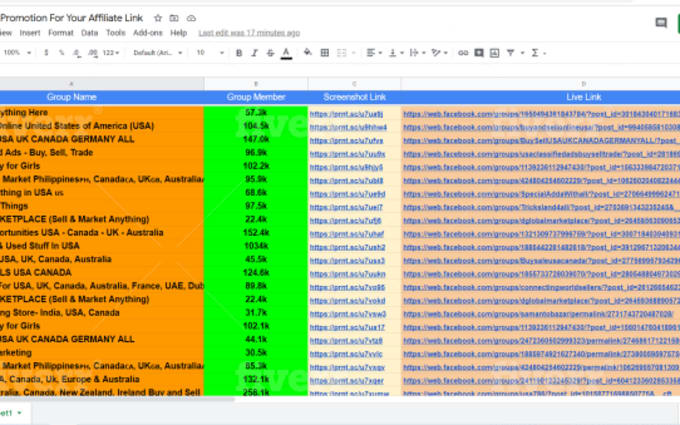
Task: Select column B header
Action: 256,84
